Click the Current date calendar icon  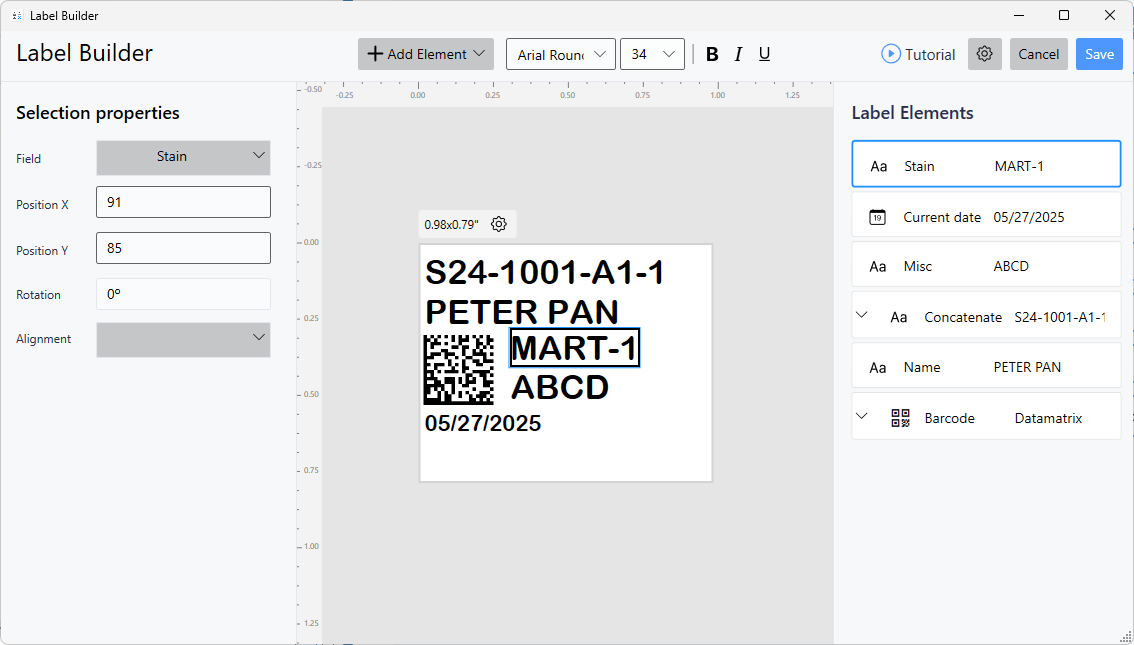tap(877, 217)
